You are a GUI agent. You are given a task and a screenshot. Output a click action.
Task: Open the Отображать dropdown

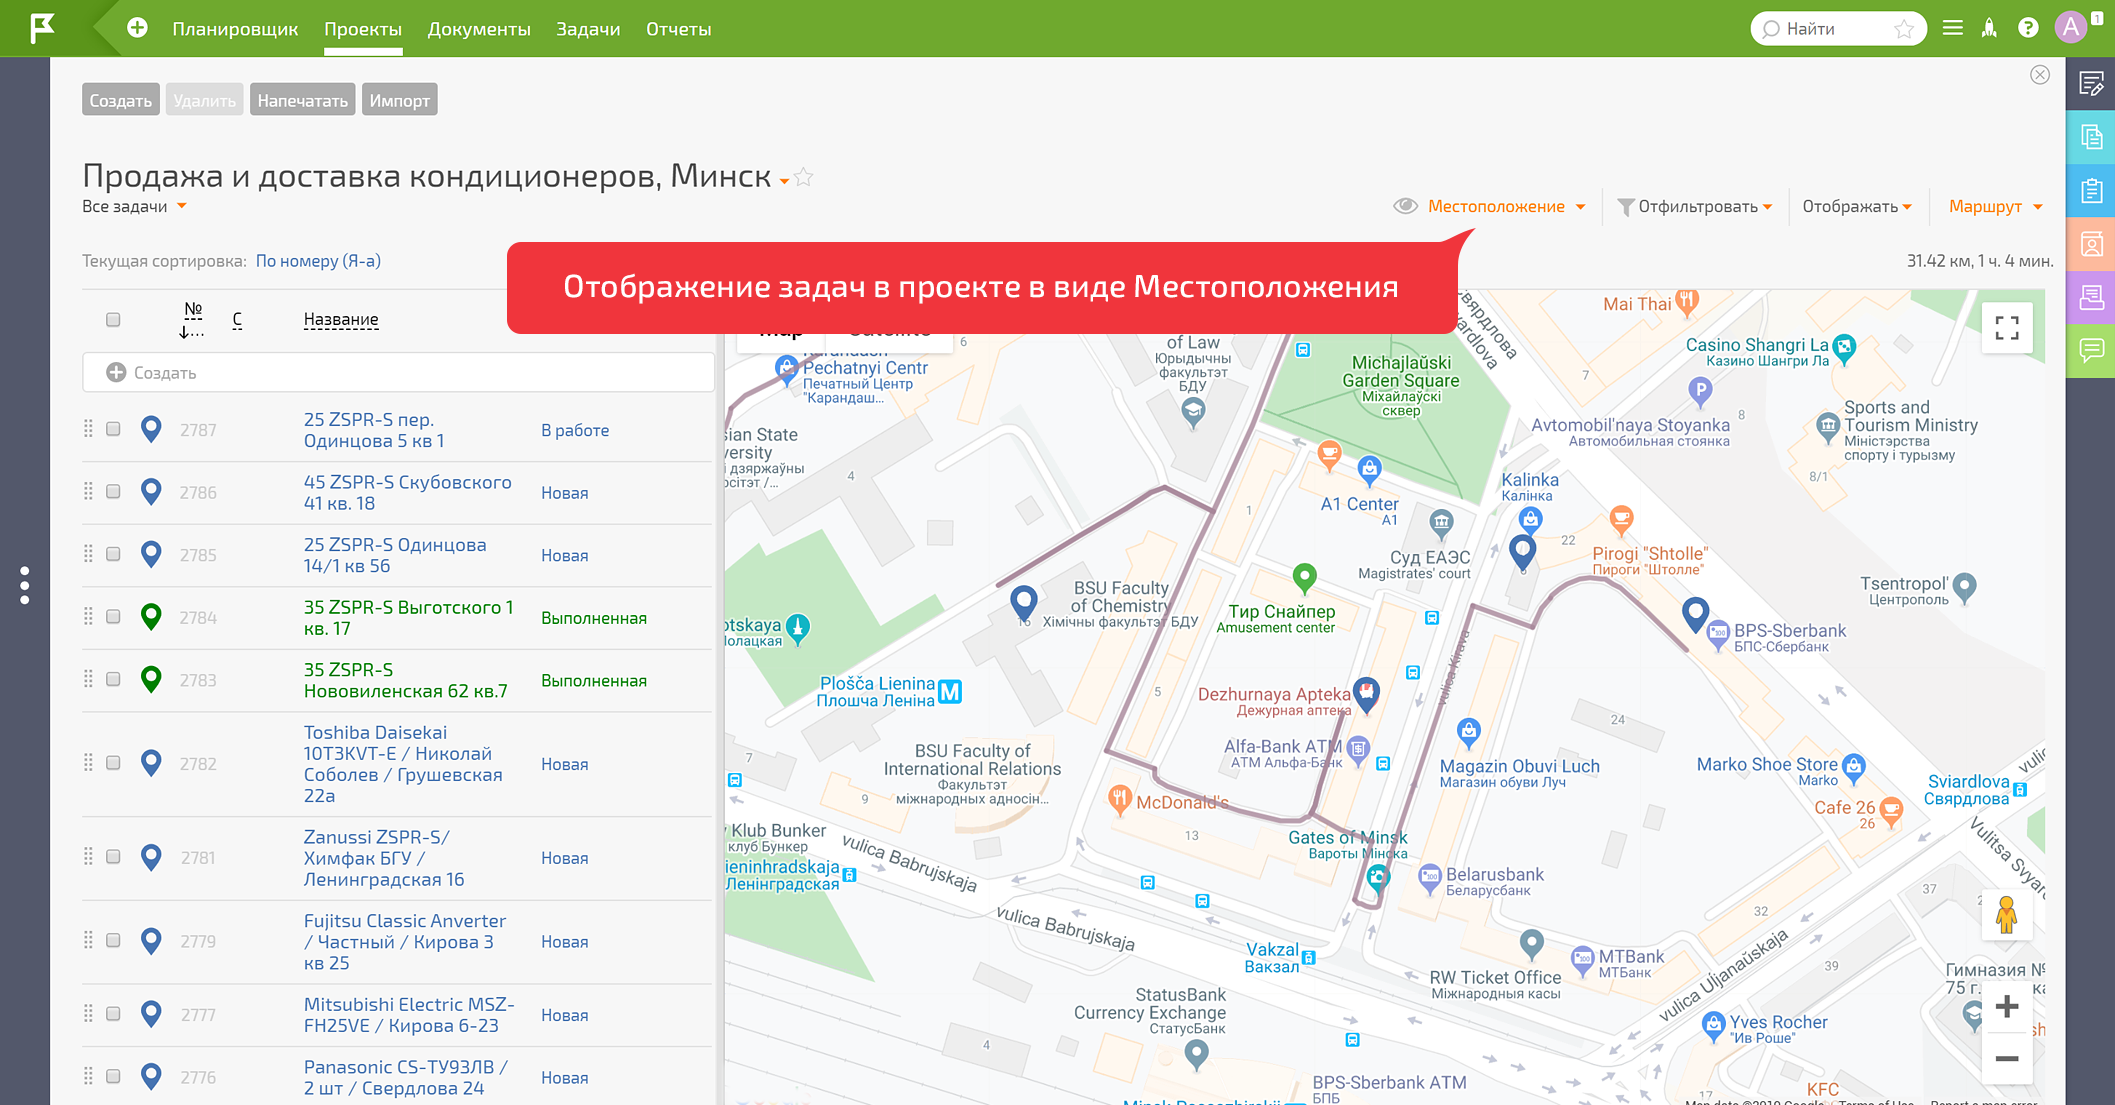[1857, 206]
